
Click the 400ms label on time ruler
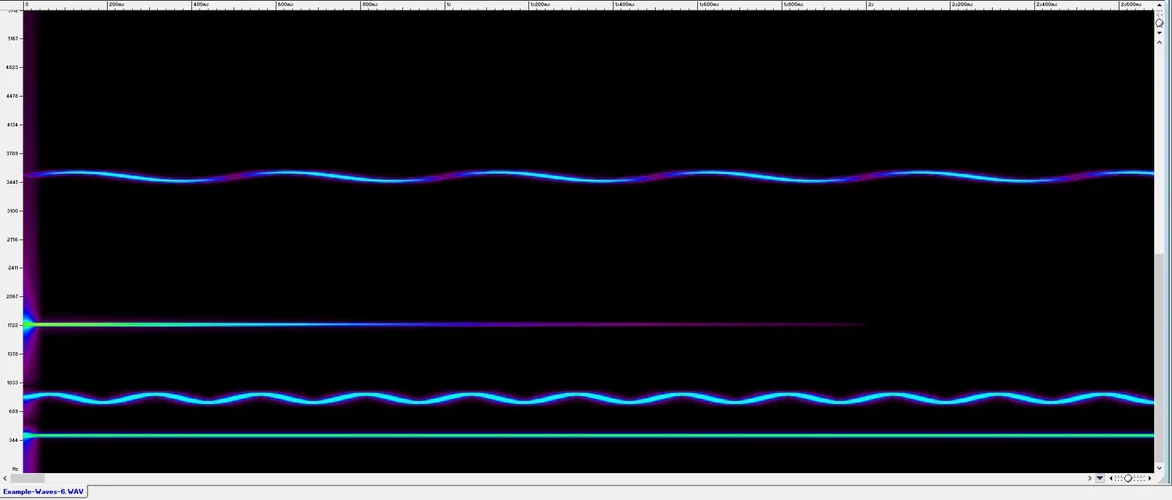(200, 4)
